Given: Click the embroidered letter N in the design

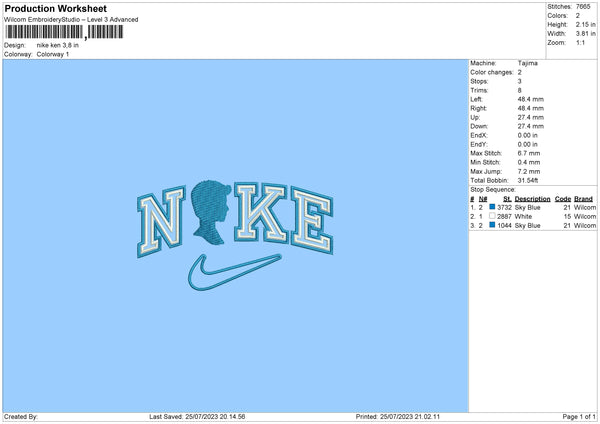Looking at the screenshot, I should (x=161, y=221).
